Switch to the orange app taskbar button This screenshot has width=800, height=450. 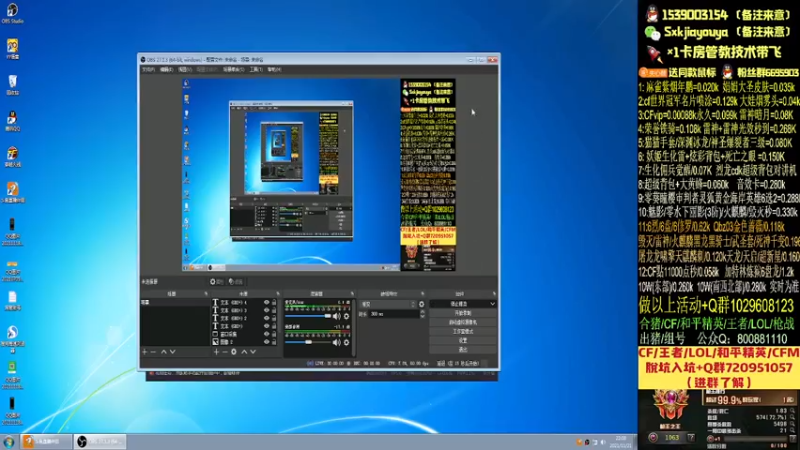[x=46, y=441]
